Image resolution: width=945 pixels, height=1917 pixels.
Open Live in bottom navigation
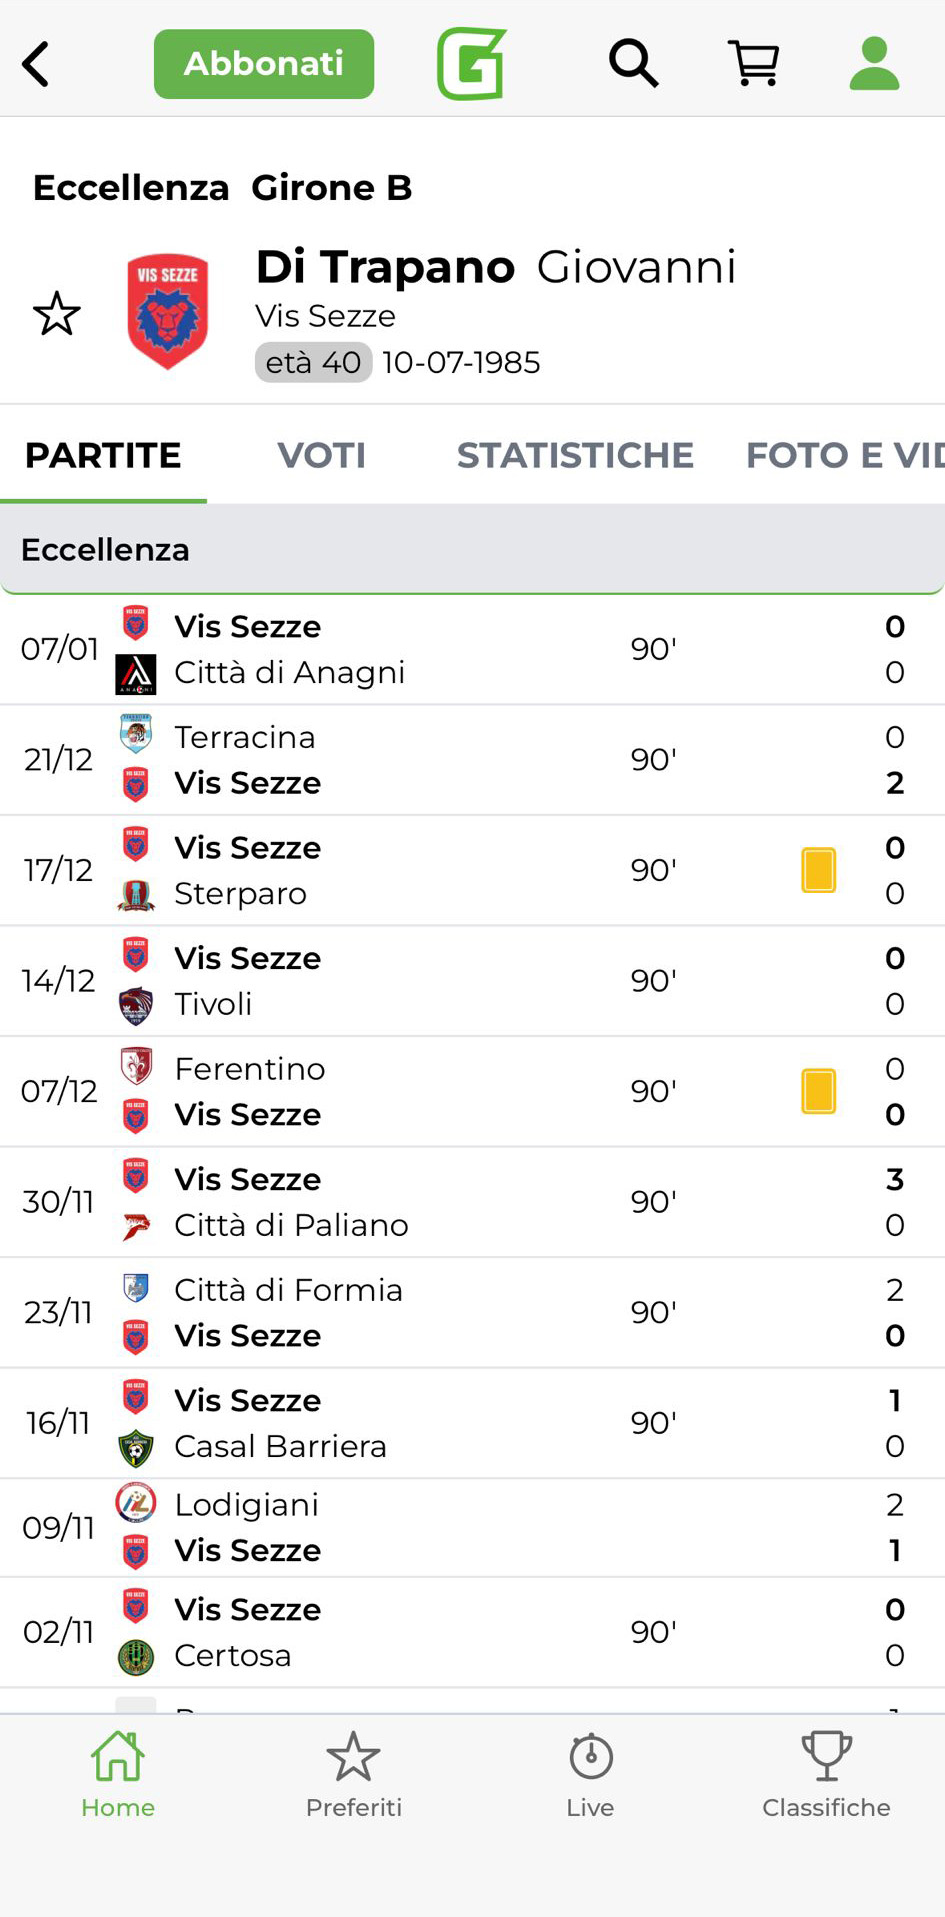[590, 1774]
